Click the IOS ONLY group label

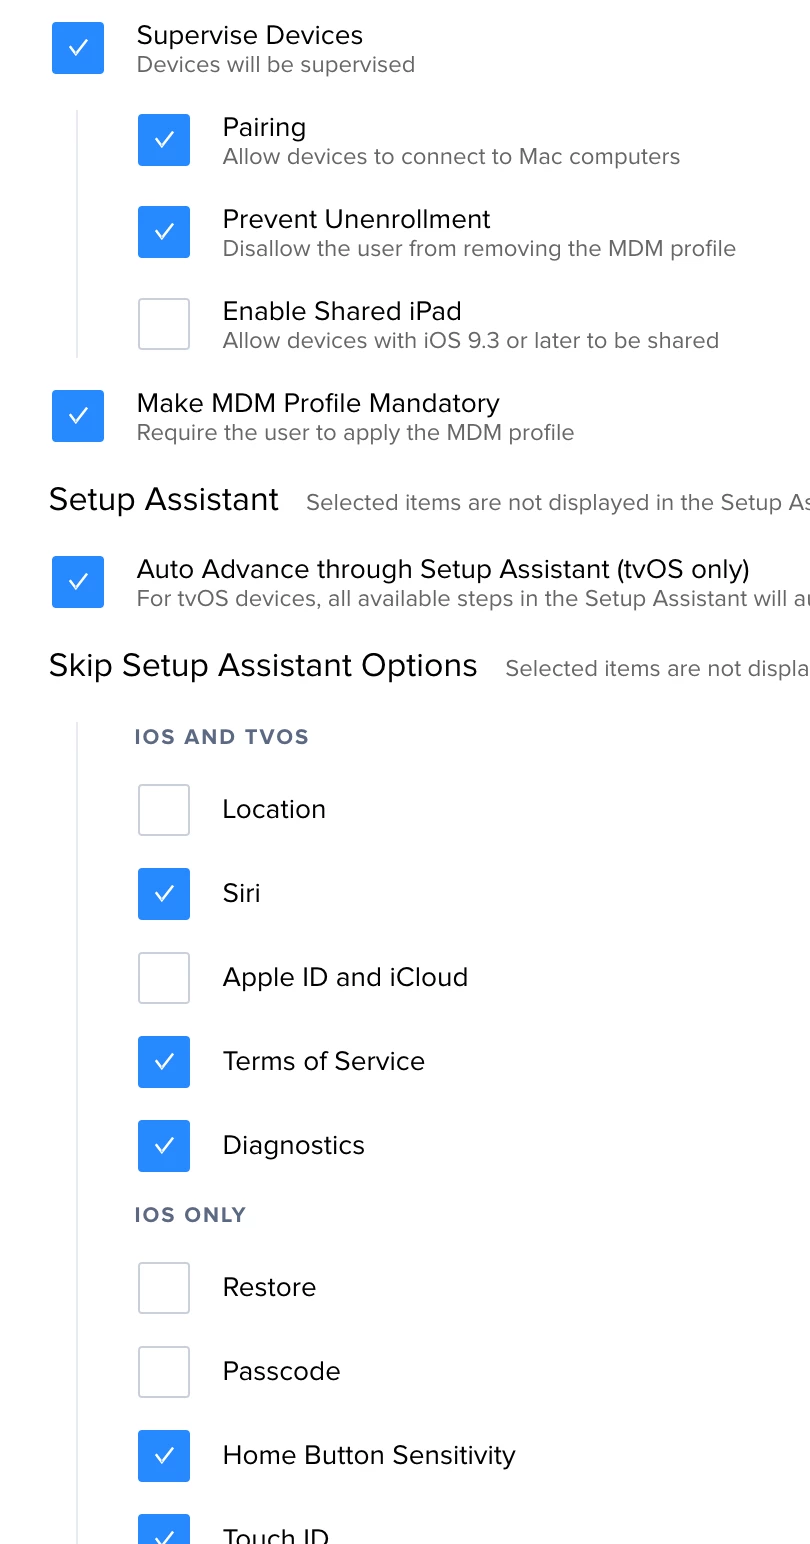(190, 1216)
